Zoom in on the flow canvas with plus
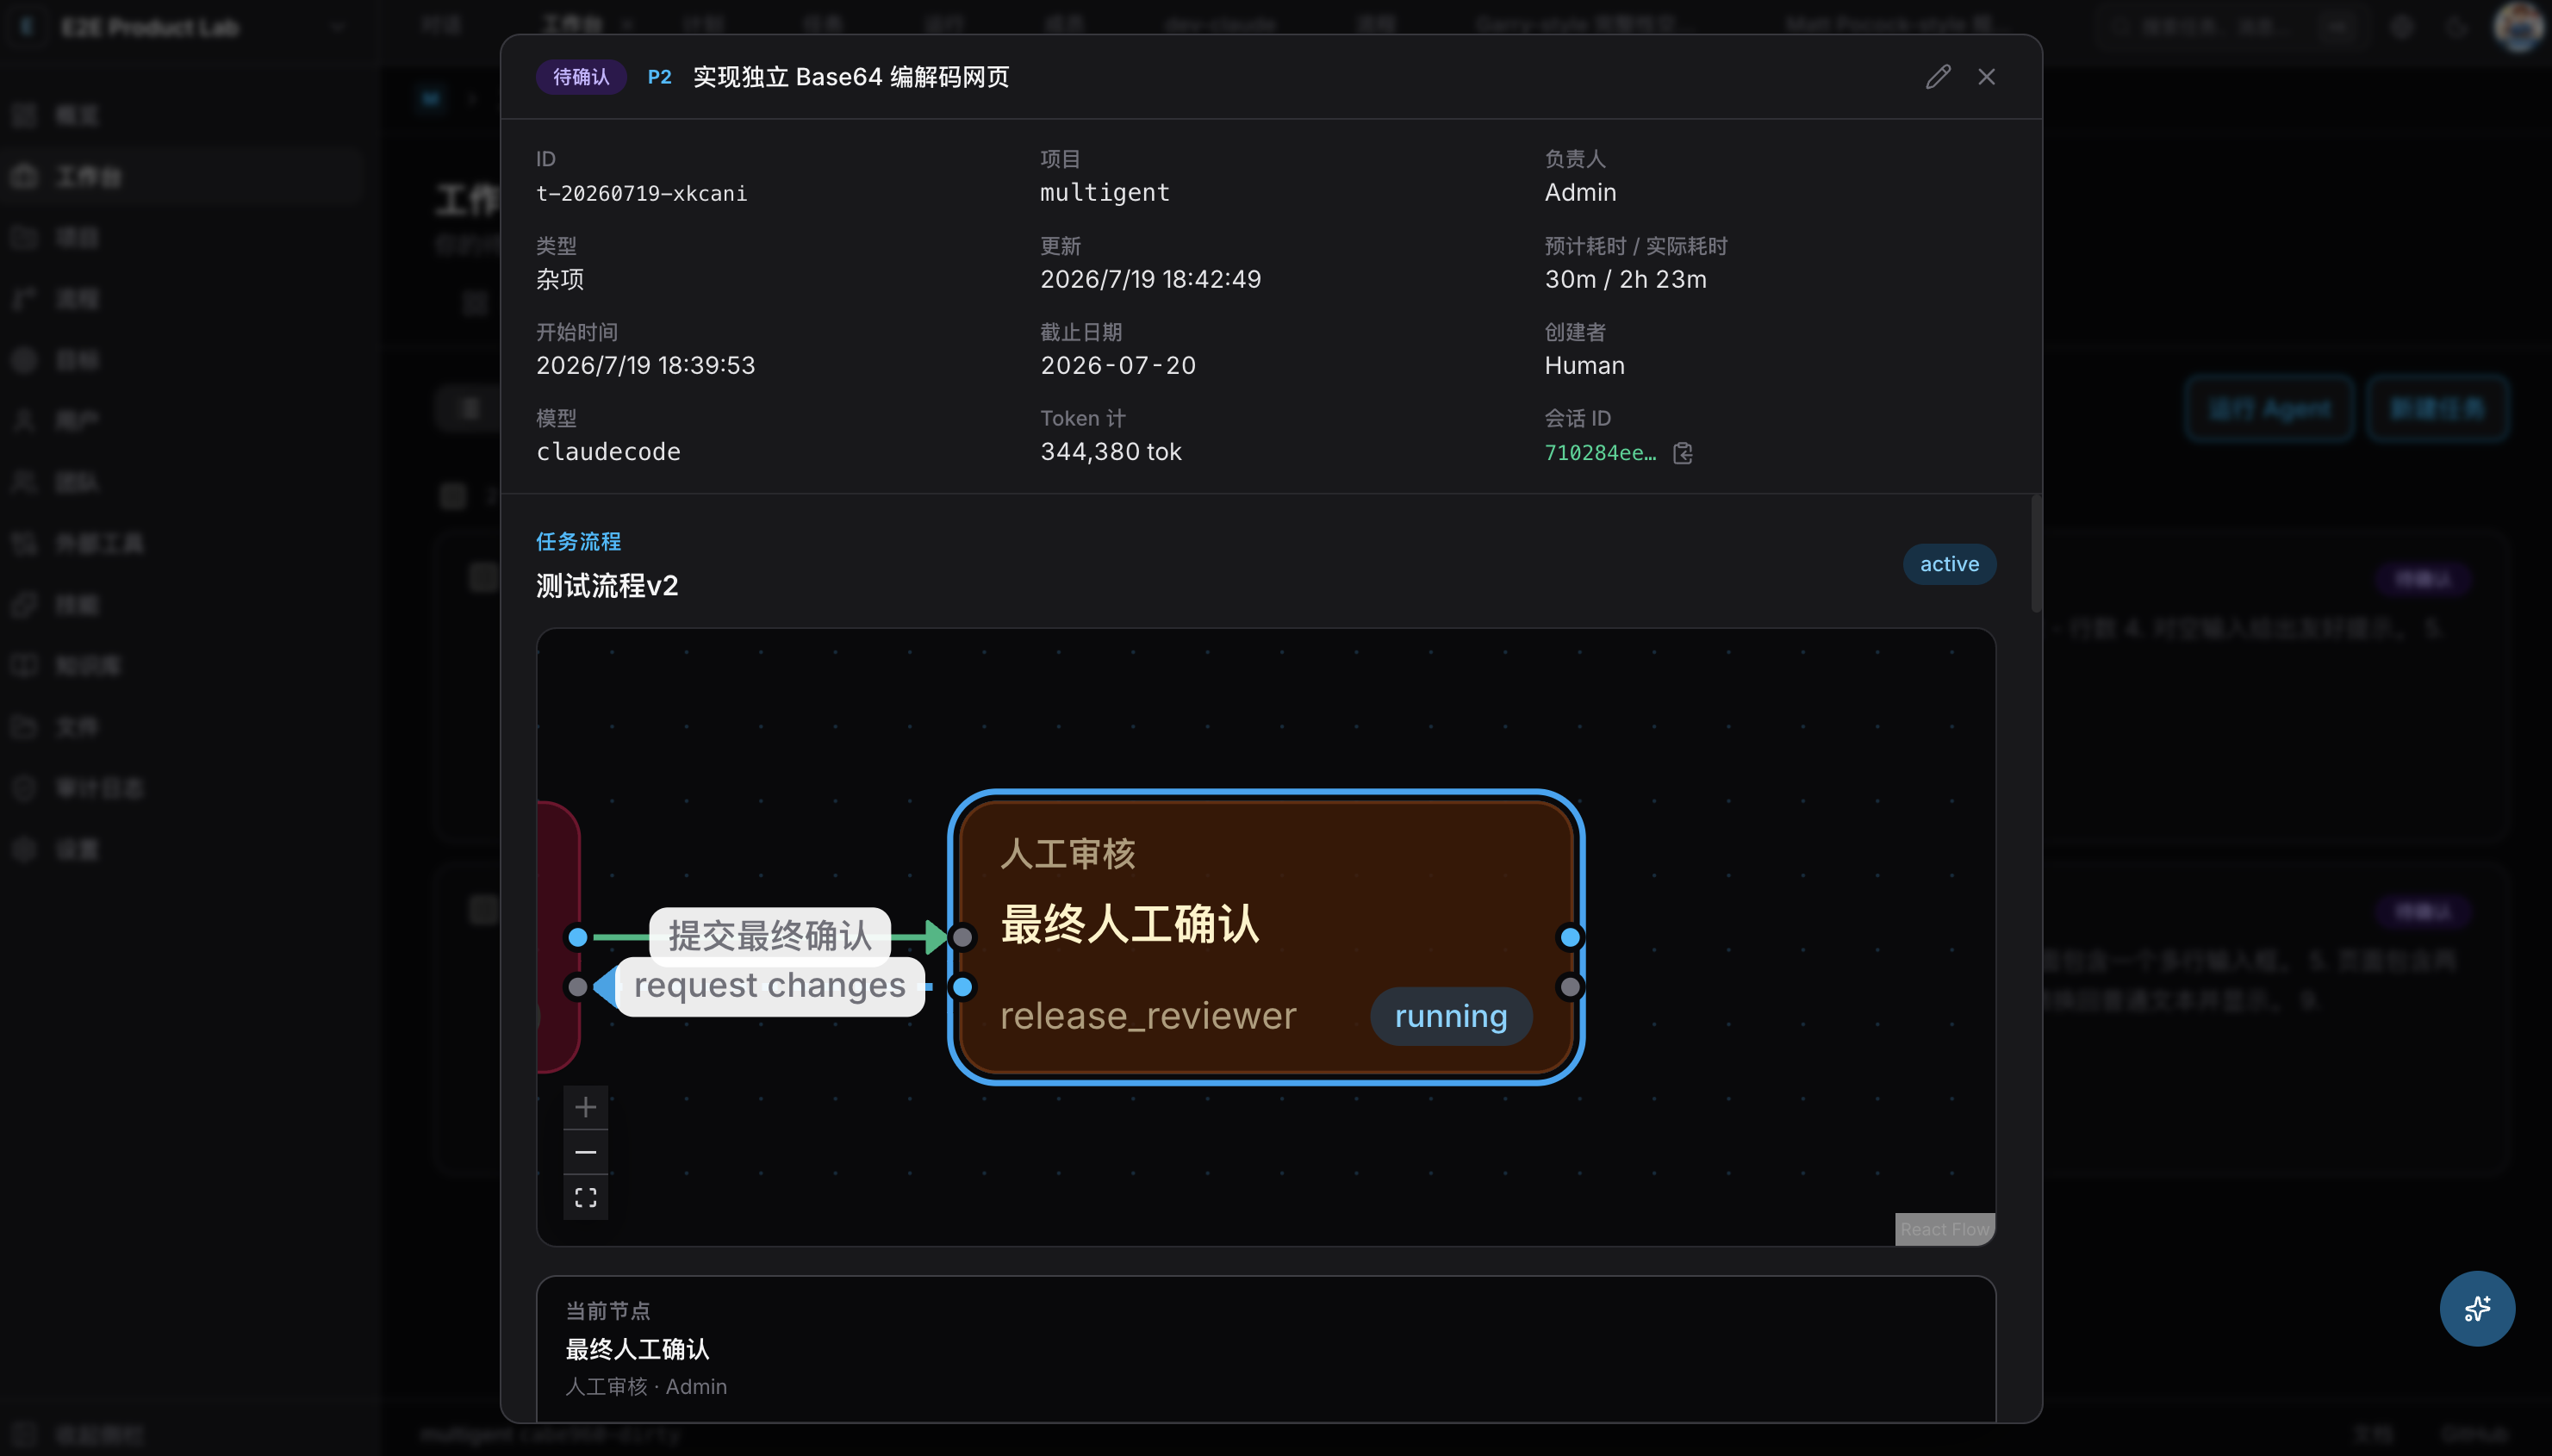The height and width of the screenshot is (1456, 2552). [x=586, y=1107]
